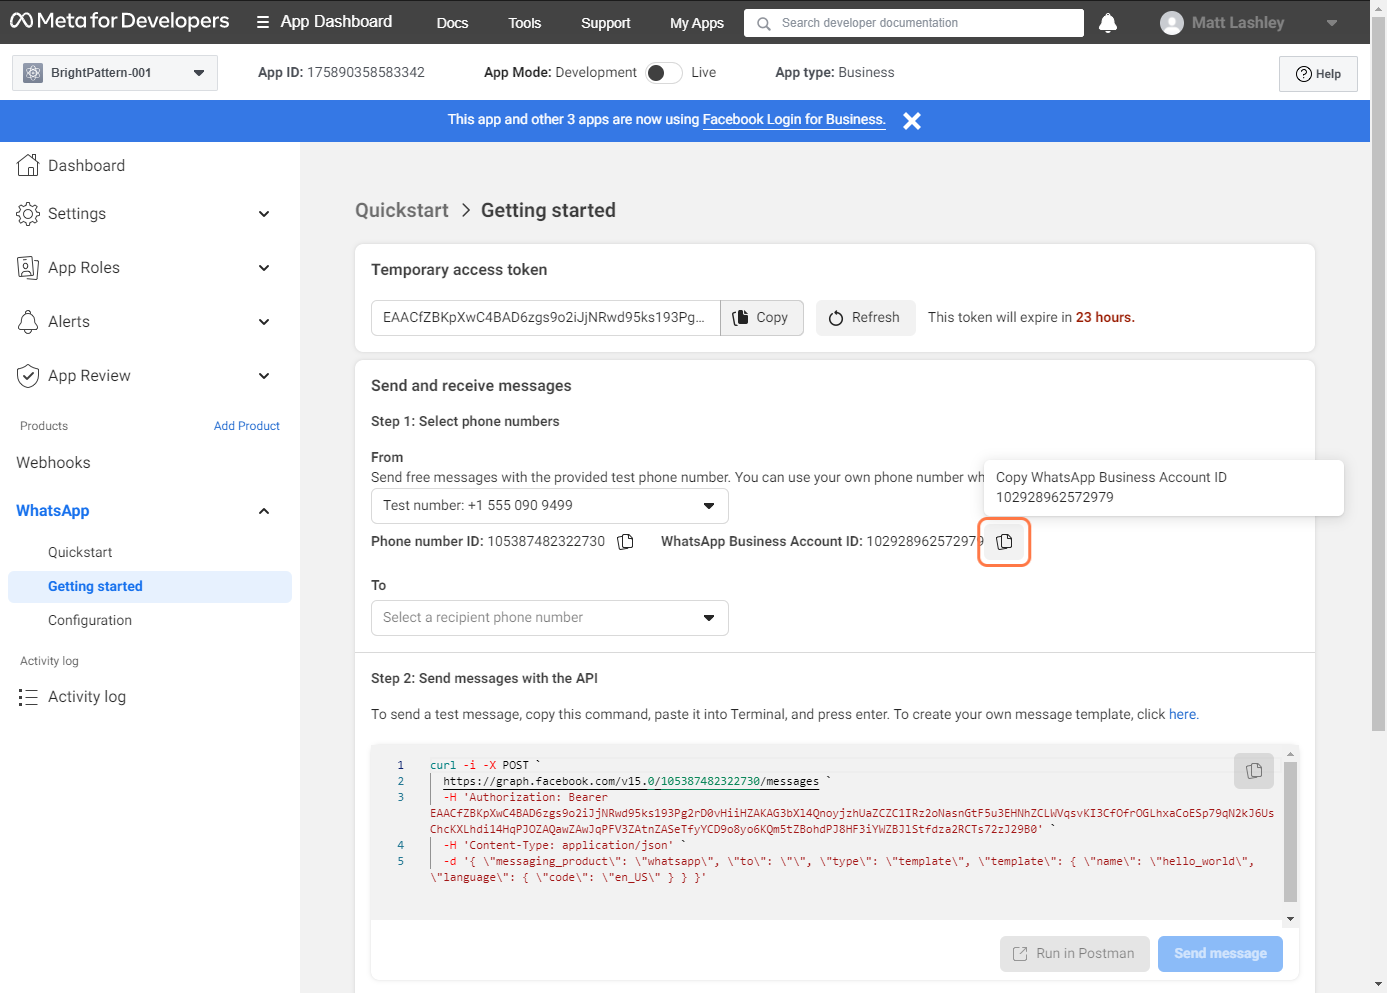The width and height of the screenshot is (1387, 993).
Task: Click the Add Product link
Action: [x=247, y=426]
